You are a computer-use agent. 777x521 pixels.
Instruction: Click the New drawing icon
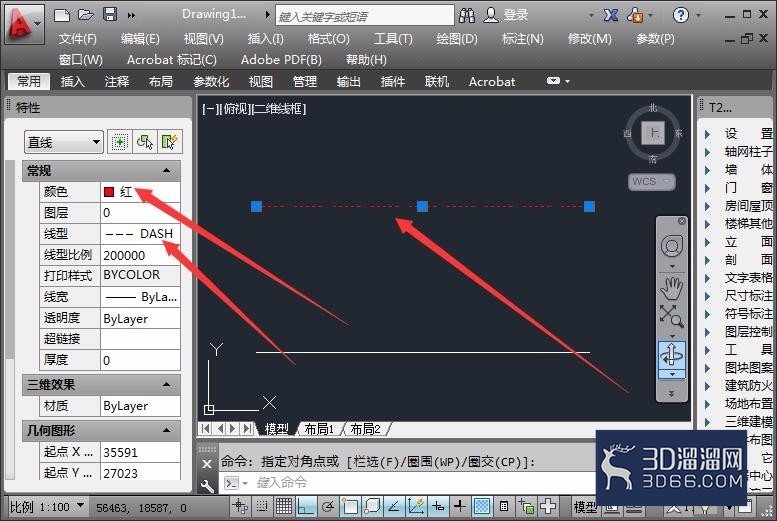[61, 15]
